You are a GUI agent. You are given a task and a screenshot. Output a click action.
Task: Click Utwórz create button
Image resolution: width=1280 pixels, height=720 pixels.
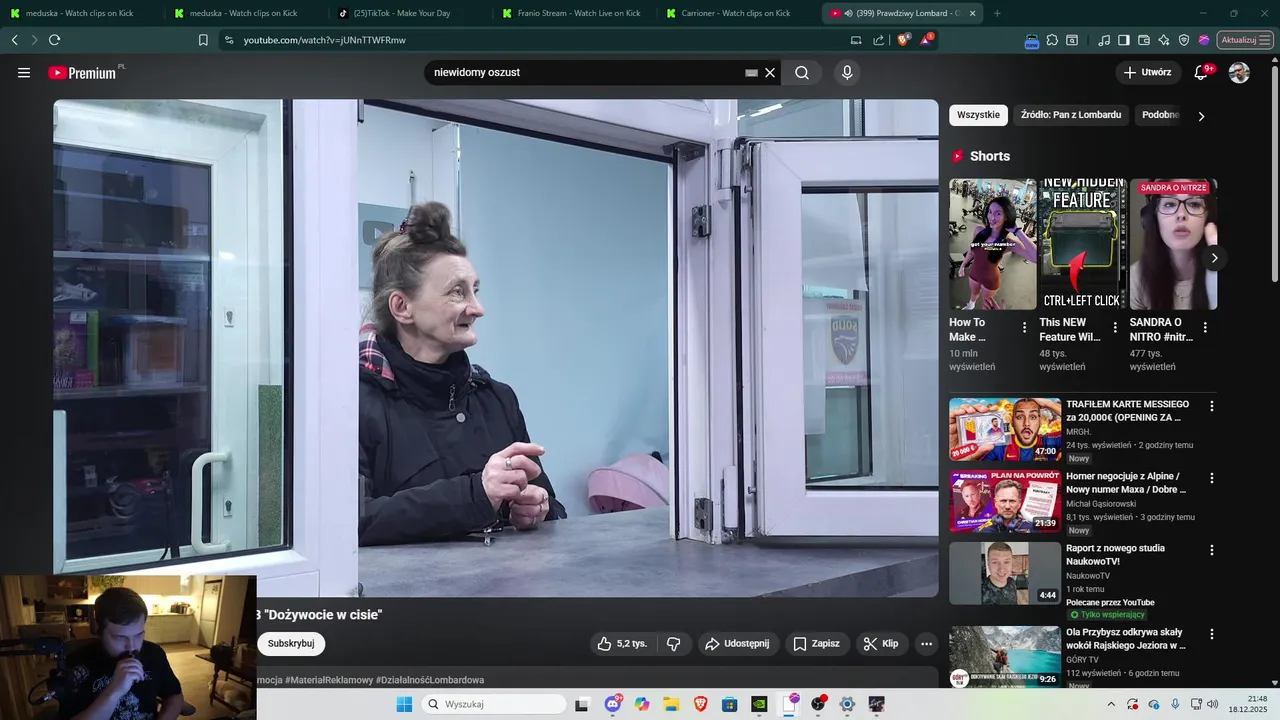coord(1147,73)
